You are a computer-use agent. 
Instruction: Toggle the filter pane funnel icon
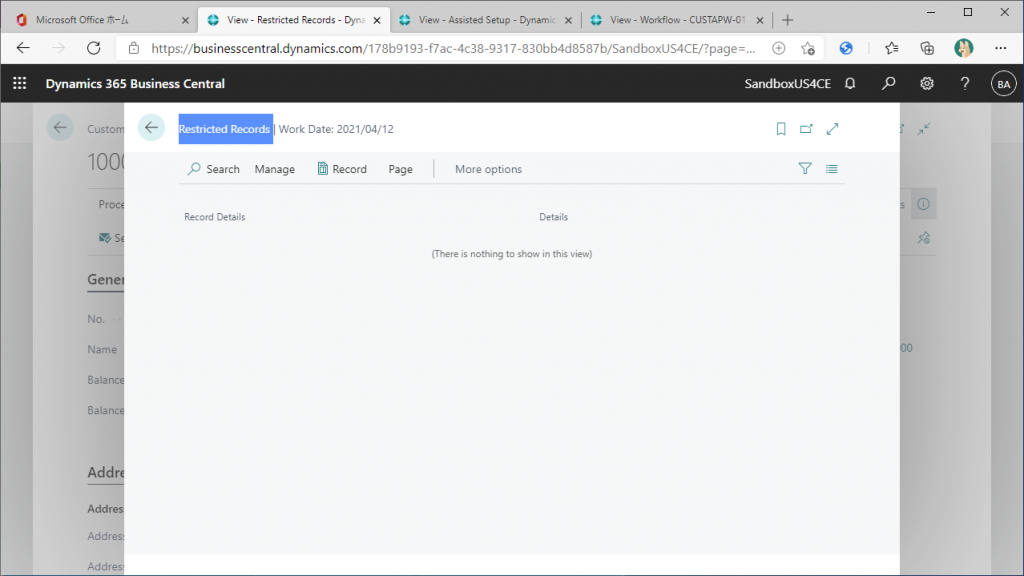click(805, 168)
